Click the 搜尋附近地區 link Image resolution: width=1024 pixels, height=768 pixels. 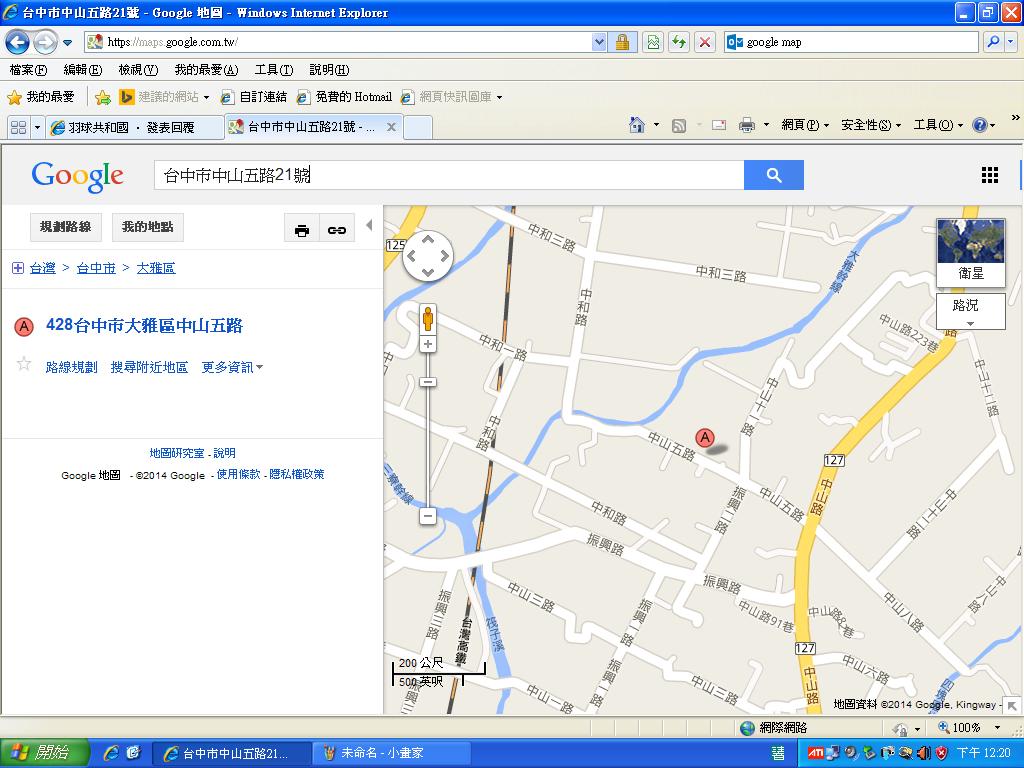click(x=149, y=368)
